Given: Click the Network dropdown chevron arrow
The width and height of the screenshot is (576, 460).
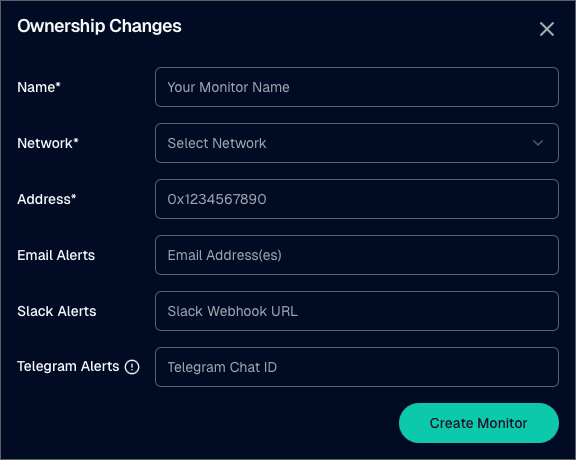Looking at the screenshot, I should pos(538,143).
